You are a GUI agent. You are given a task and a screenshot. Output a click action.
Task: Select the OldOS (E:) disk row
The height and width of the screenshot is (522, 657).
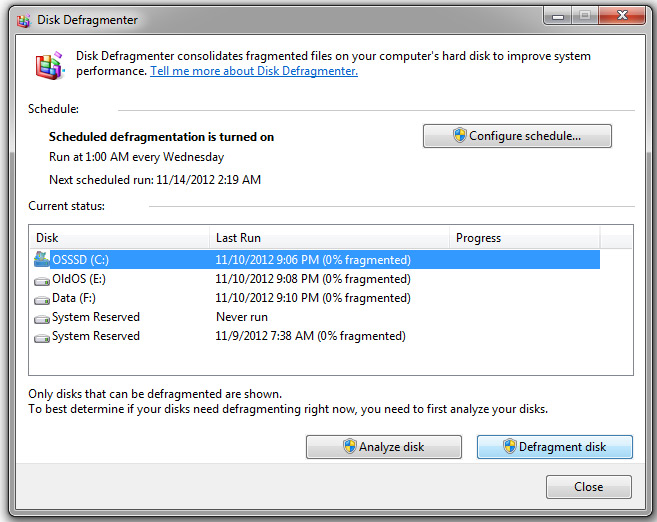click(316, 279)
